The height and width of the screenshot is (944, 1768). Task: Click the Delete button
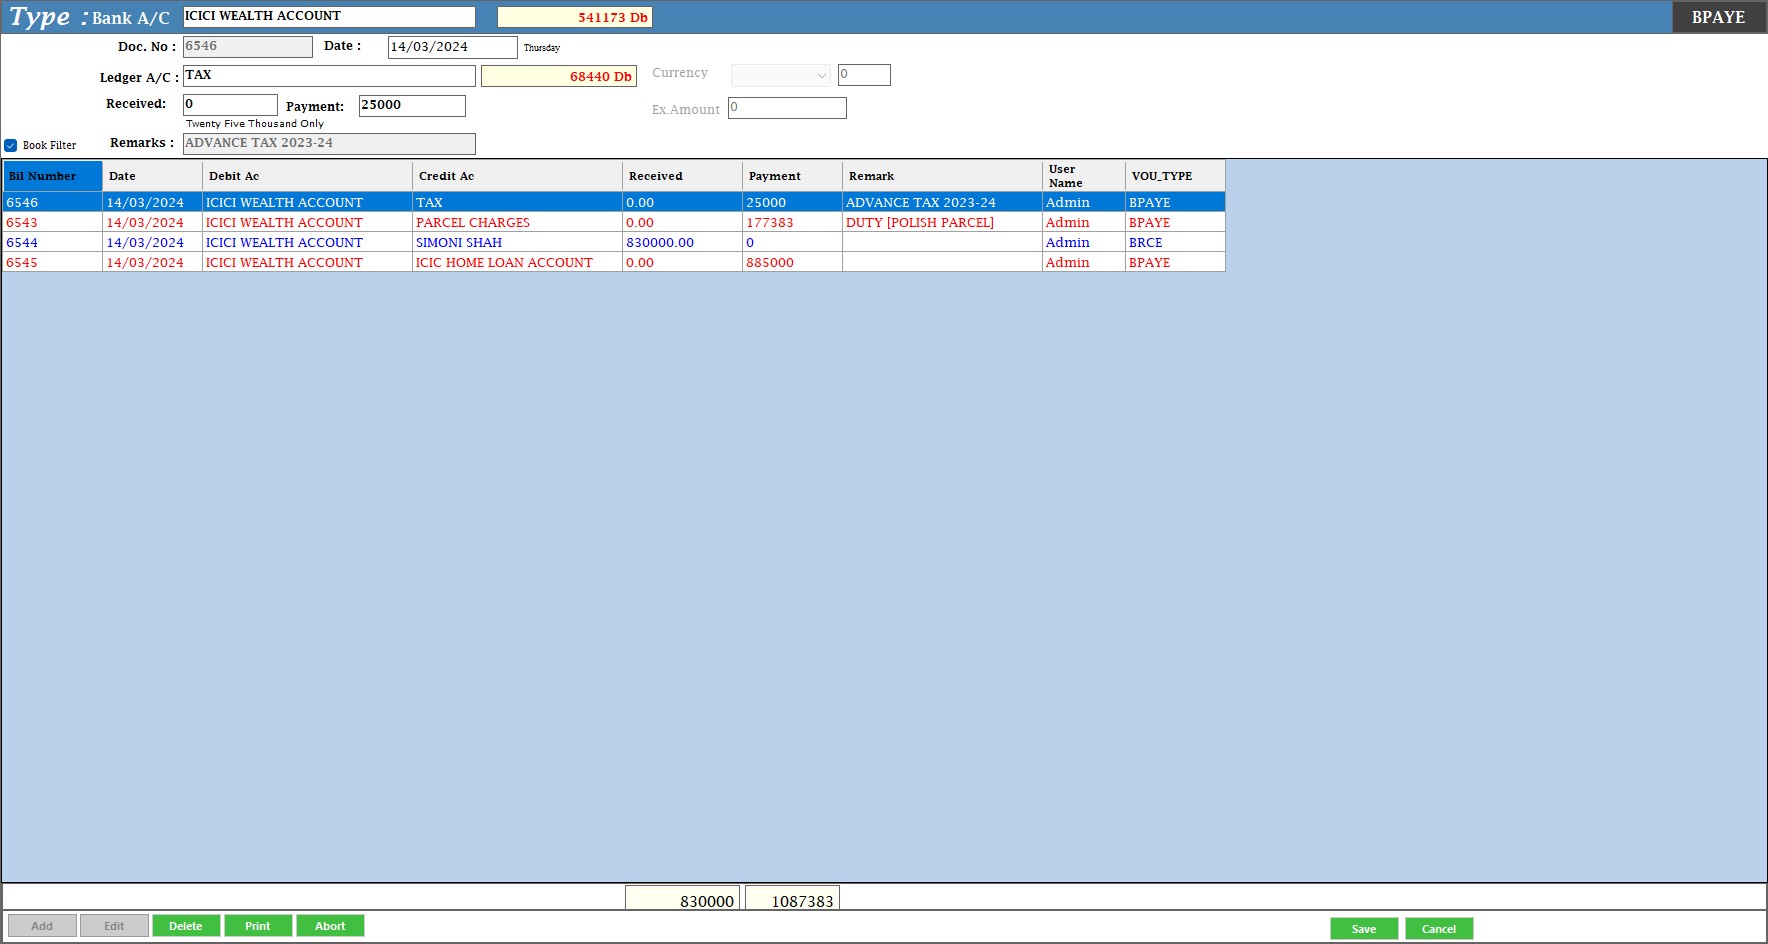[x=186, y=926]
